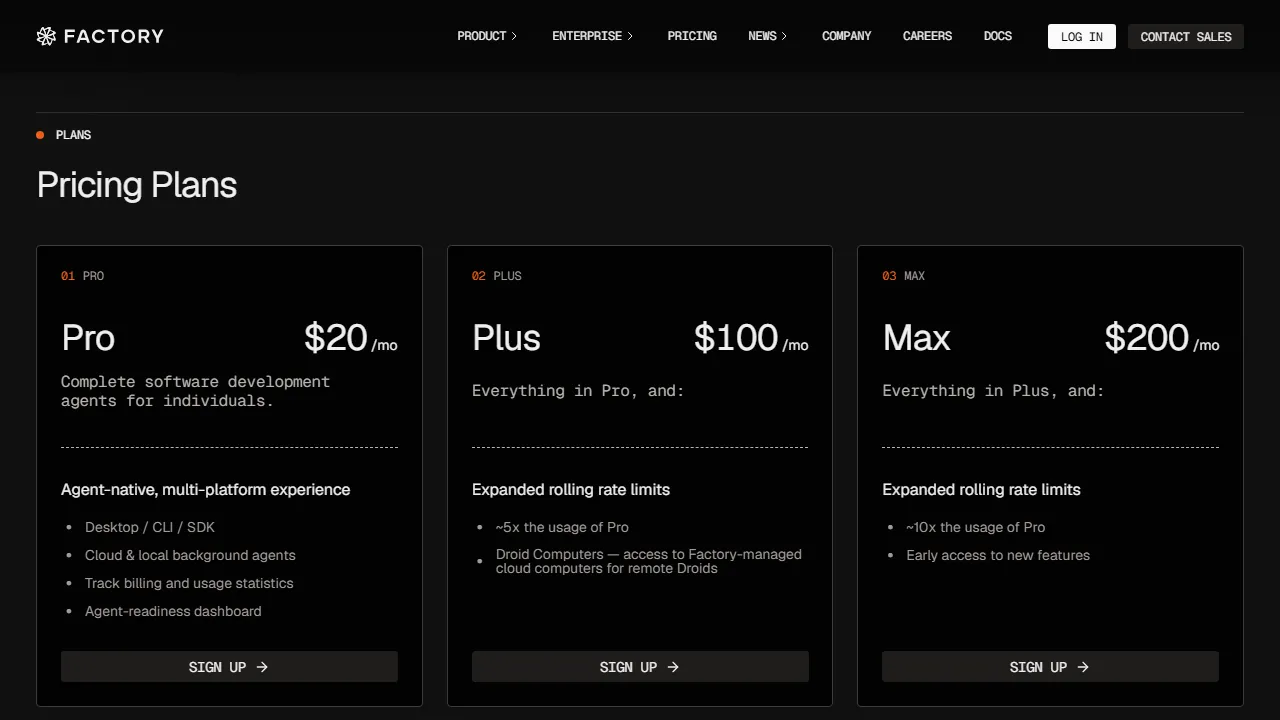Go to the Pricing page
Image resolution: width=1280 pixels, height=720 pixels.
pyautogui.click(x=692, y=36)
